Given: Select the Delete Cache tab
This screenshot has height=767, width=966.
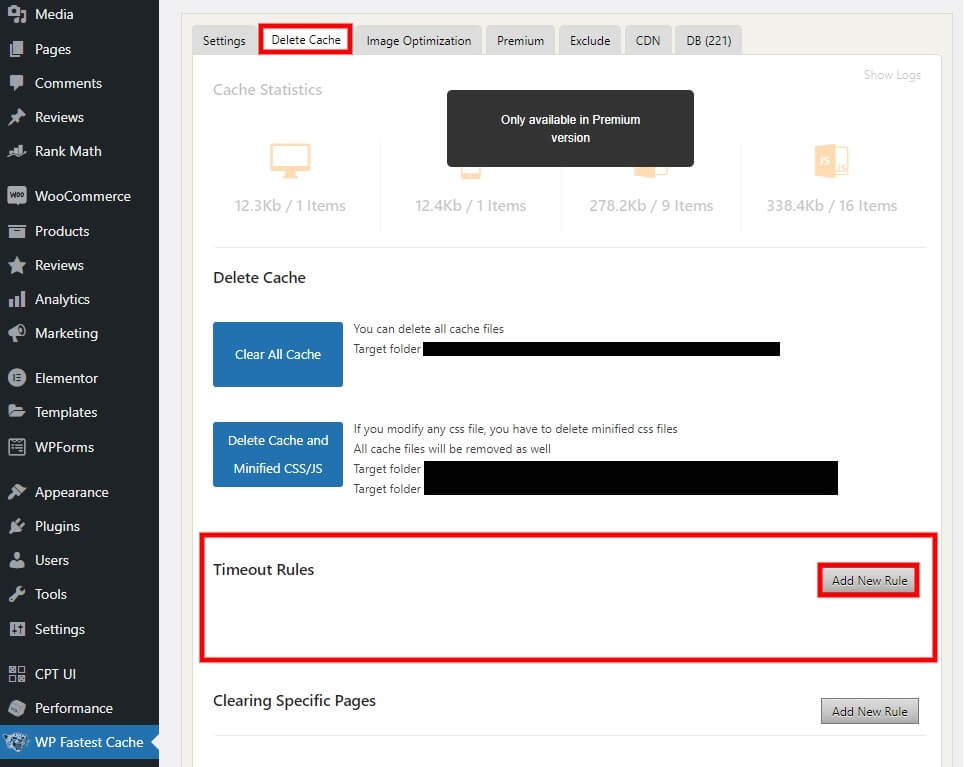Looking at the screenshot, I should 306,39.
